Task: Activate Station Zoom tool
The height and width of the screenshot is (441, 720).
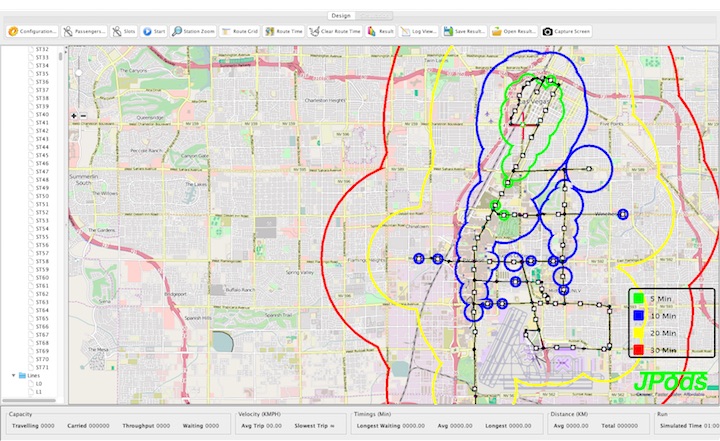Action: click(191, 32)
